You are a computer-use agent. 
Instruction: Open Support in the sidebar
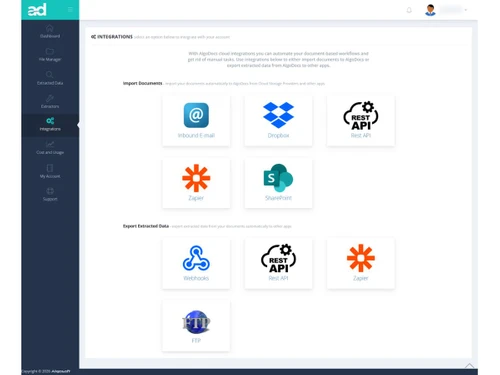click(50, 195)
